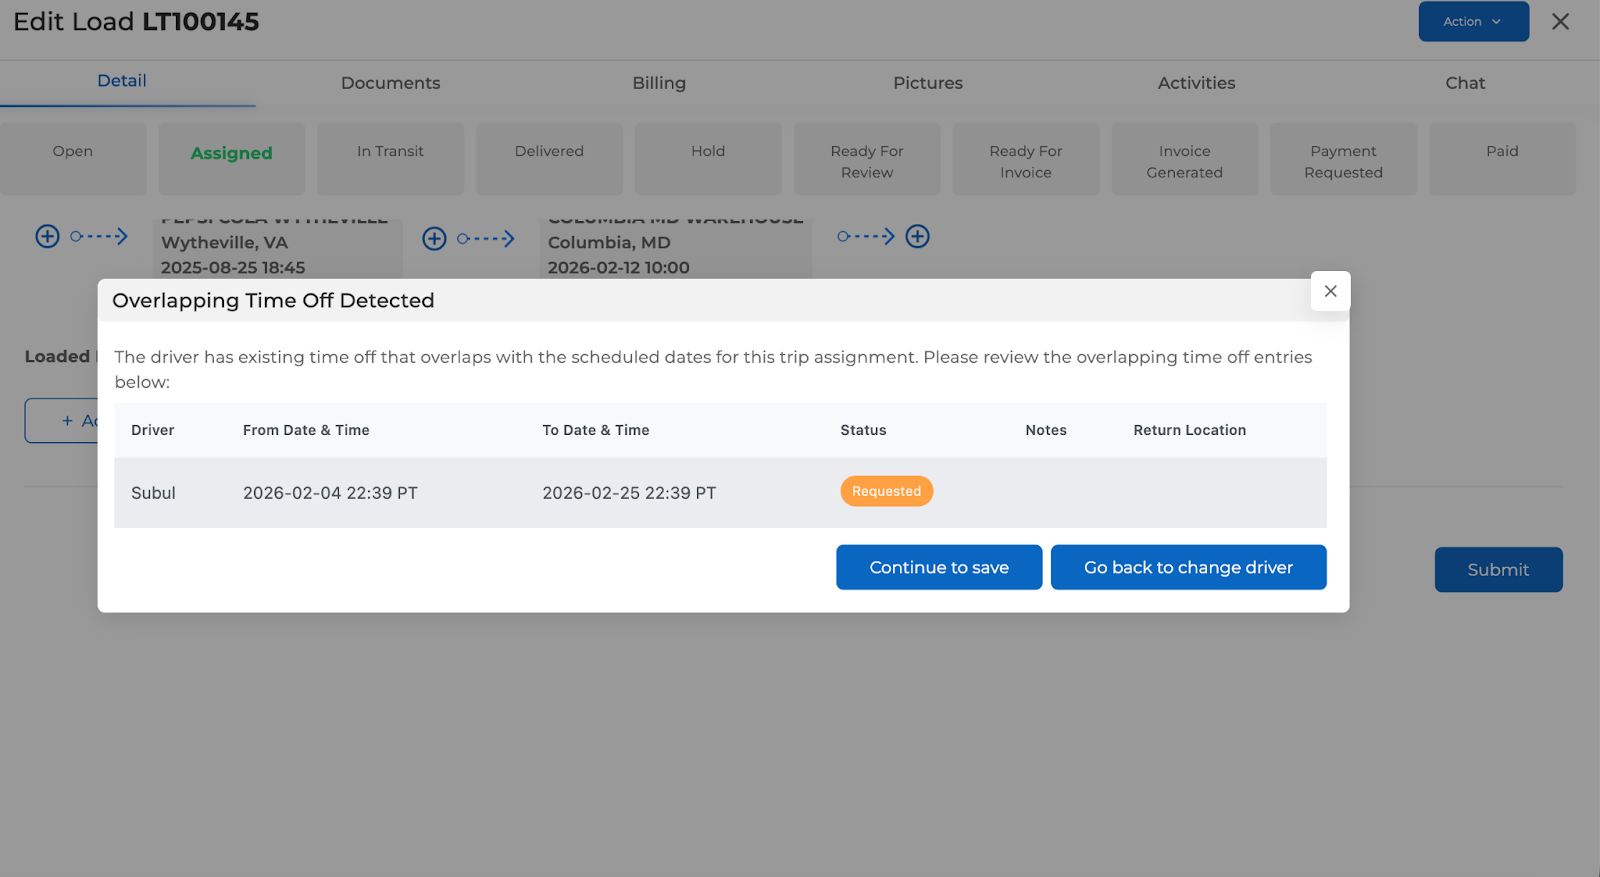1600x877 pixels.
Task: Close the Overlapping Time Off dialog
Action: click(1330, 291)
